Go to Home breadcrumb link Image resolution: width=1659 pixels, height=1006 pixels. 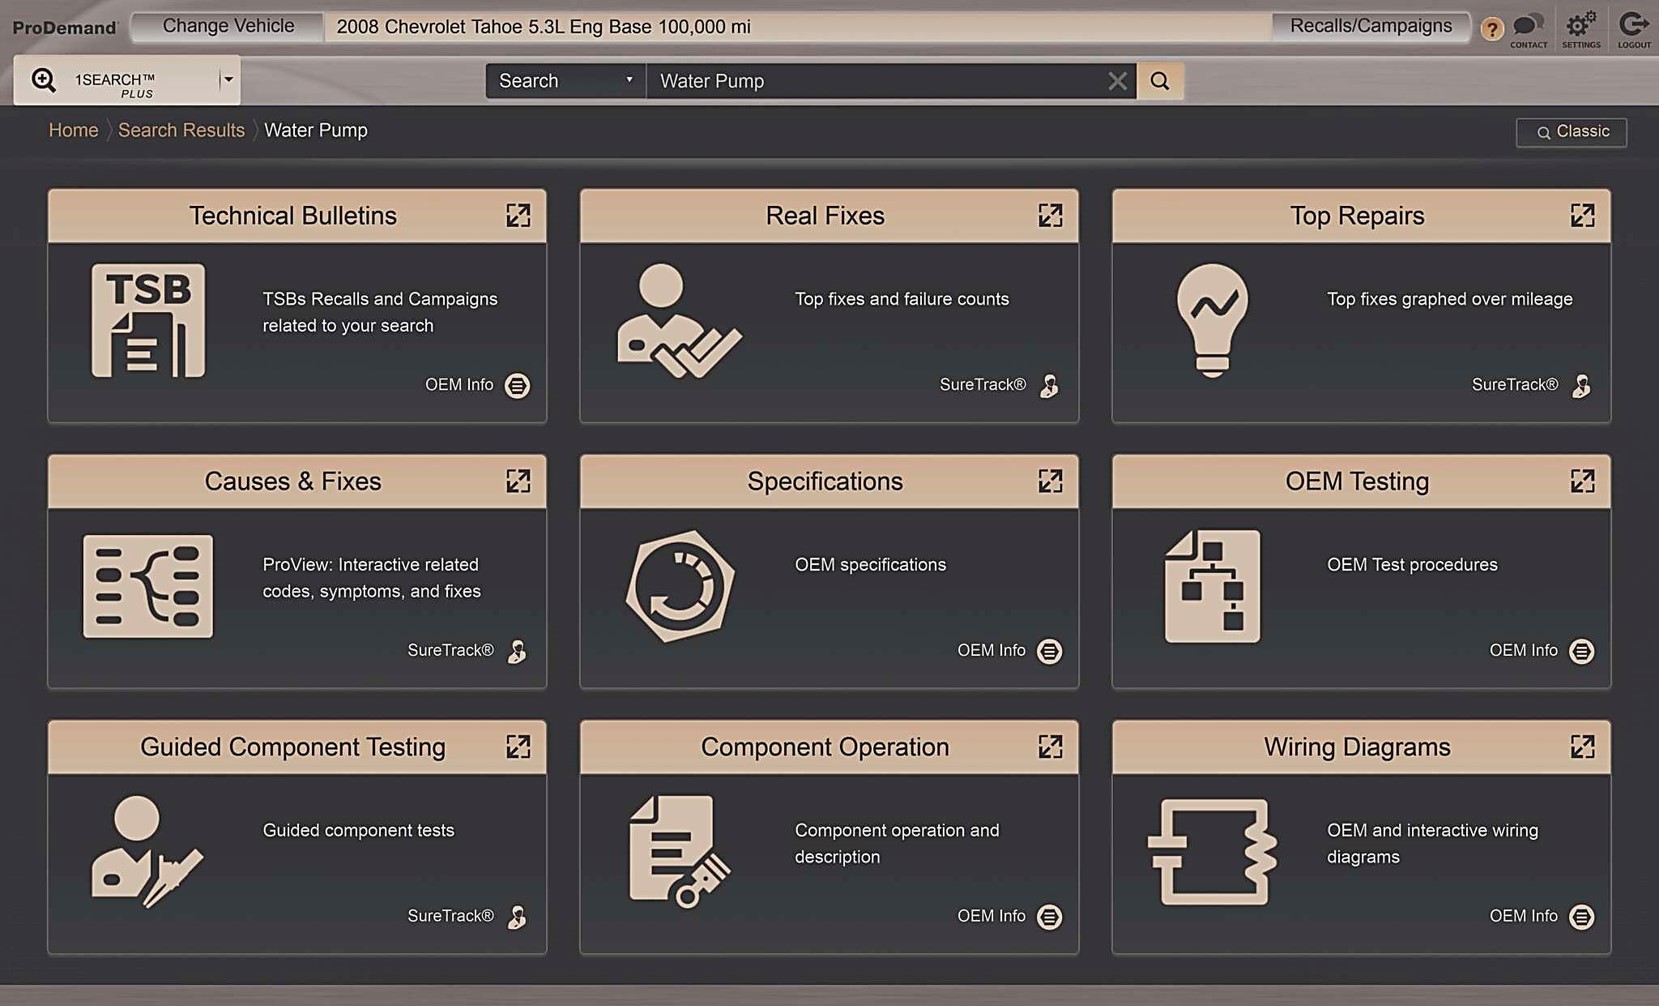pyautogui.click(x=73, y=130)
